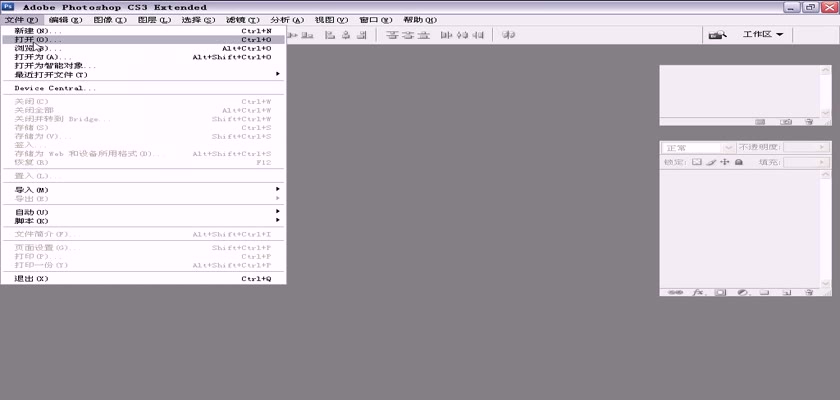The height and width of the screenshot is (400, 840).
Task: Click the Auto-Align Layers icon in options bar
Action: tap(510, 35)
